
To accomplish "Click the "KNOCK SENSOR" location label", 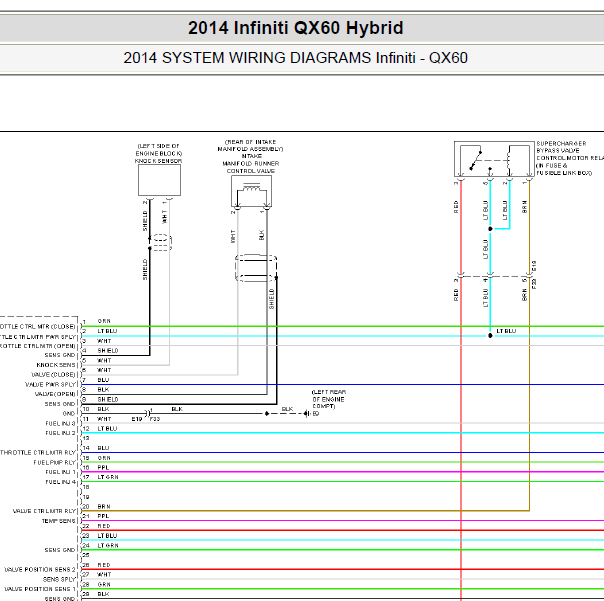I will [158, 161].
